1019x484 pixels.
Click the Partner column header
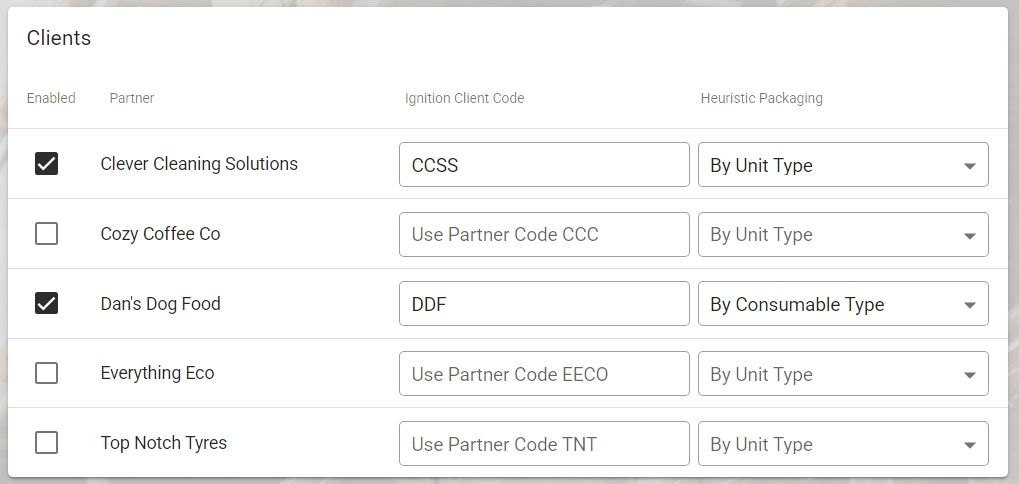coord(131,98)
